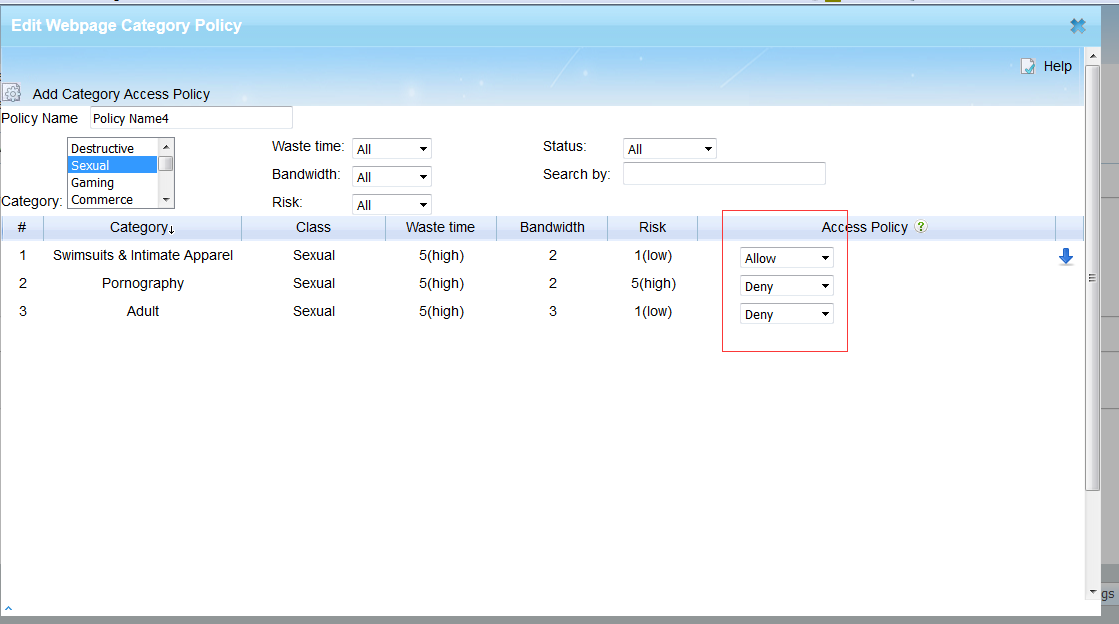This screenshot has height=624, width=1119.
Task: Sort by the Bandwidth column header
Action: (552, 227)
